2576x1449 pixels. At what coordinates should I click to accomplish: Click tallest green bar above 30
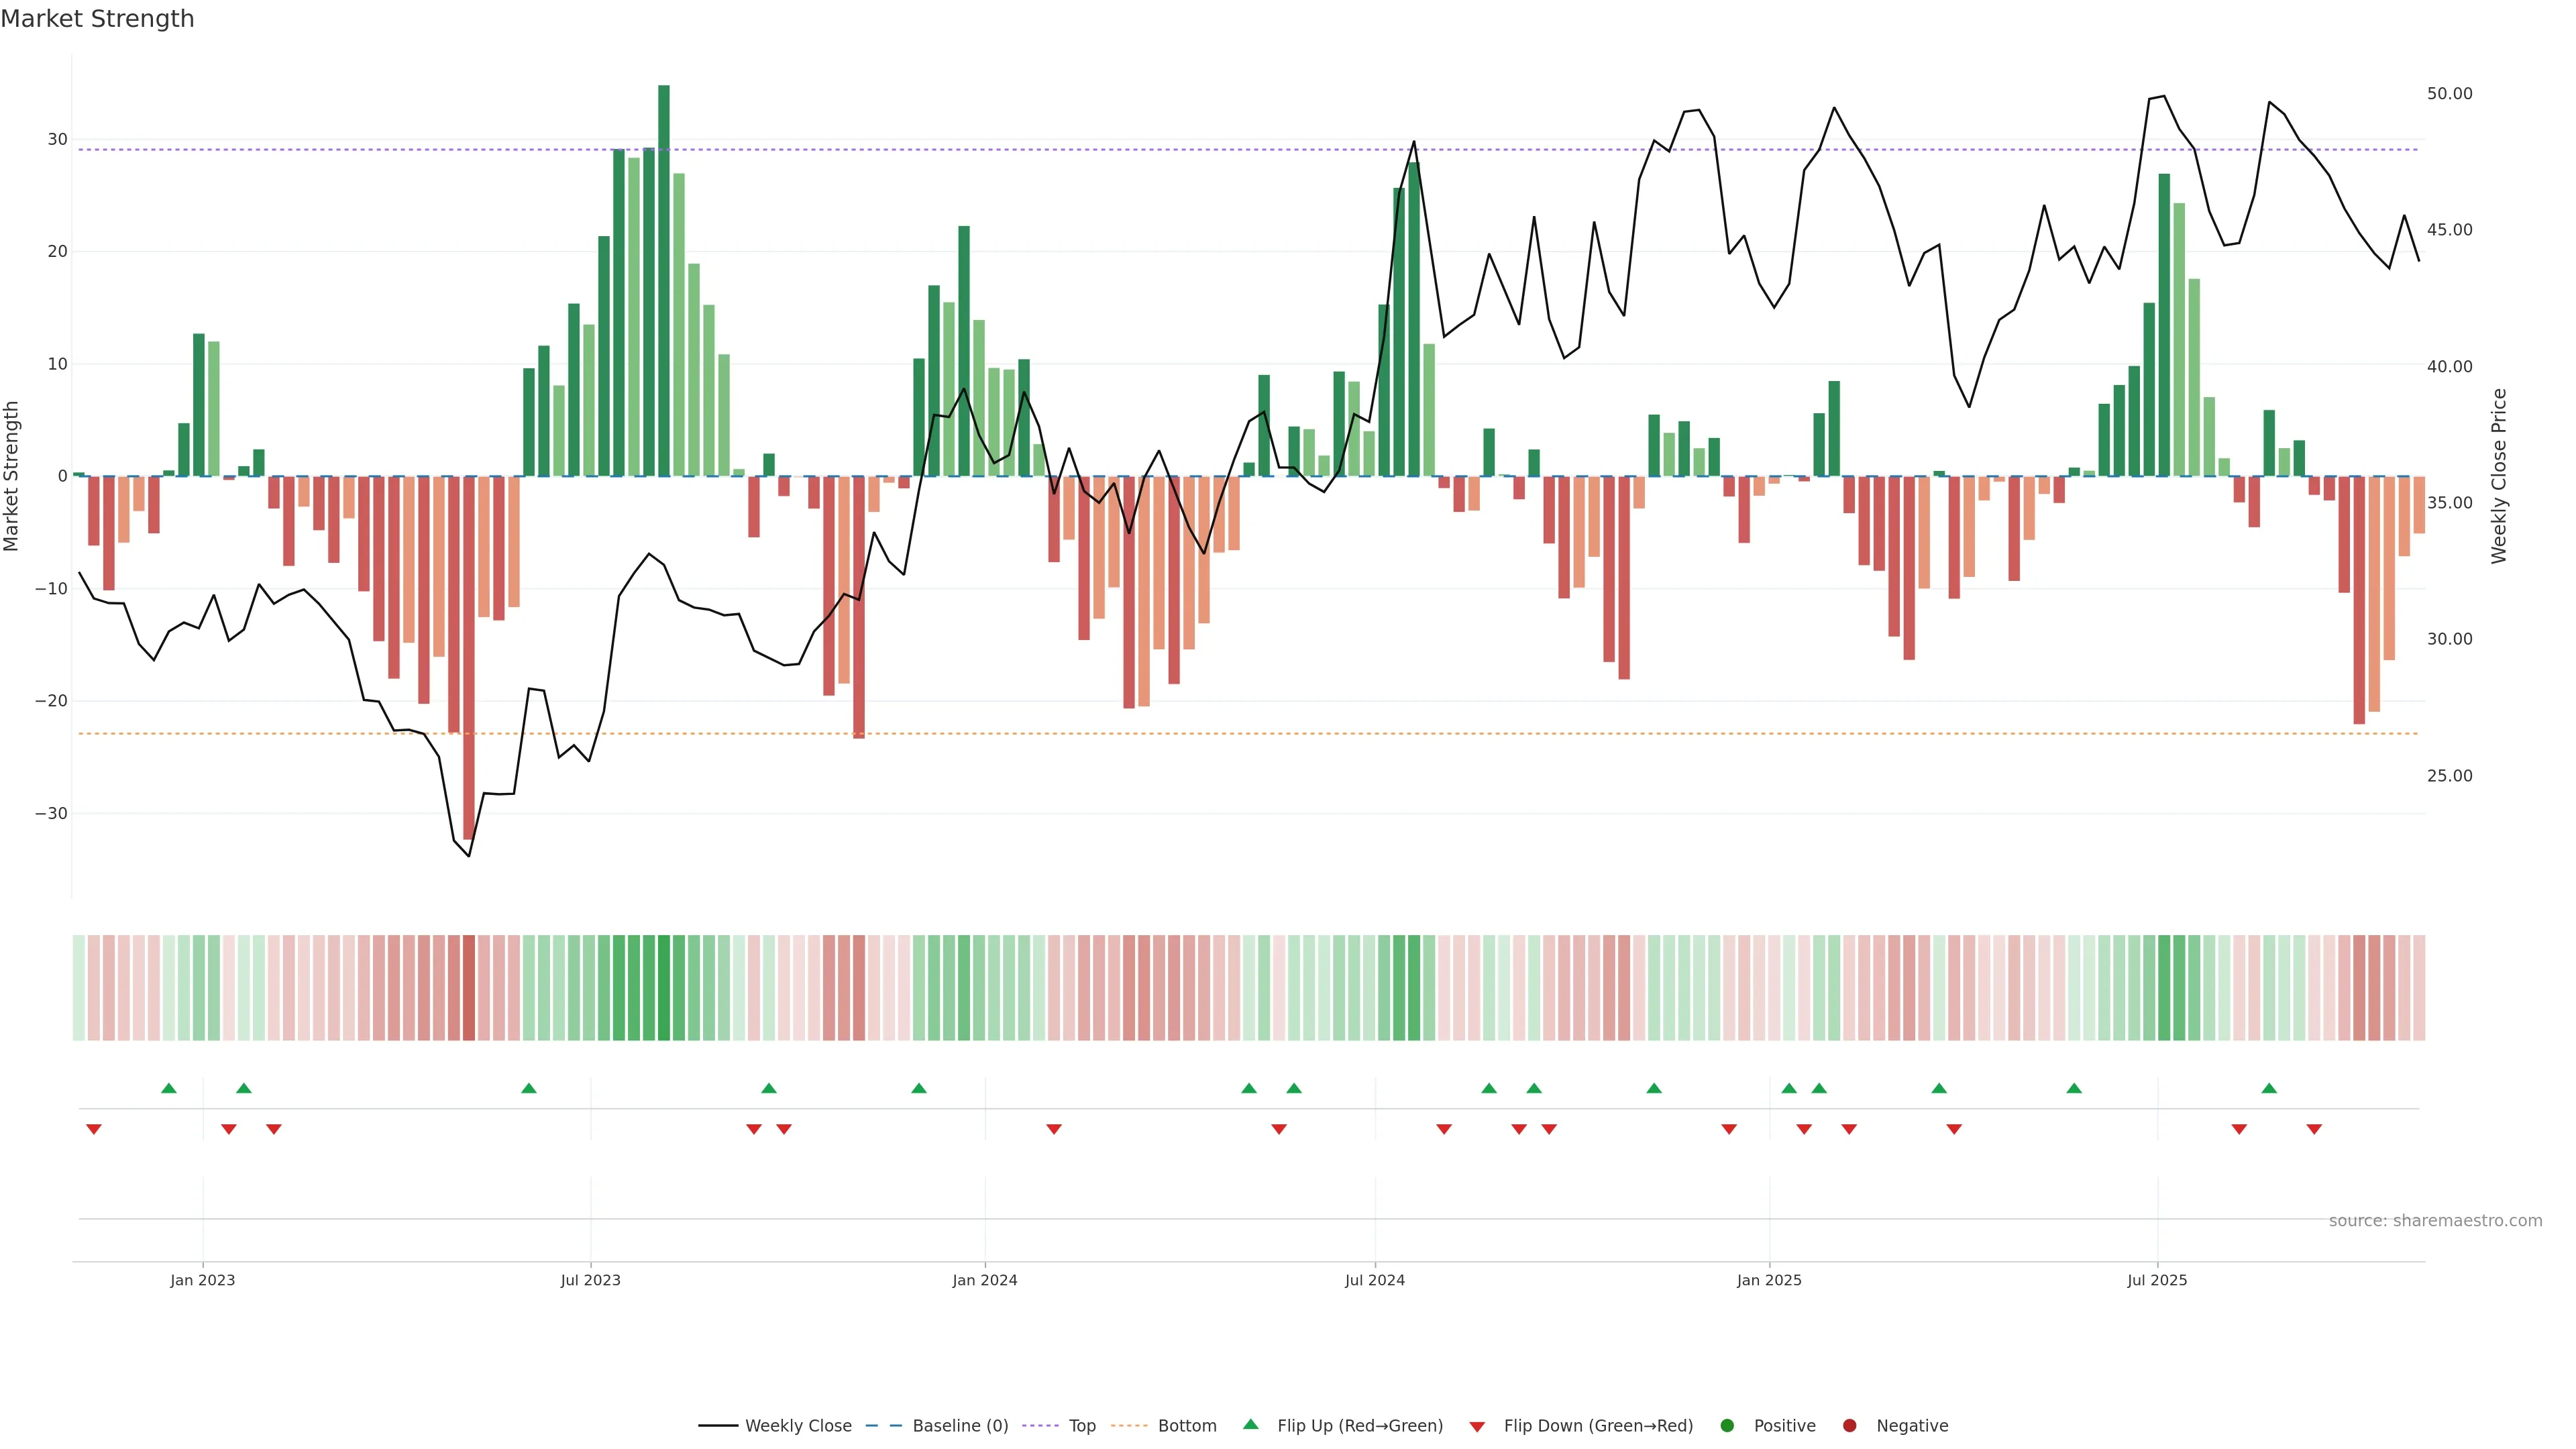664,280
